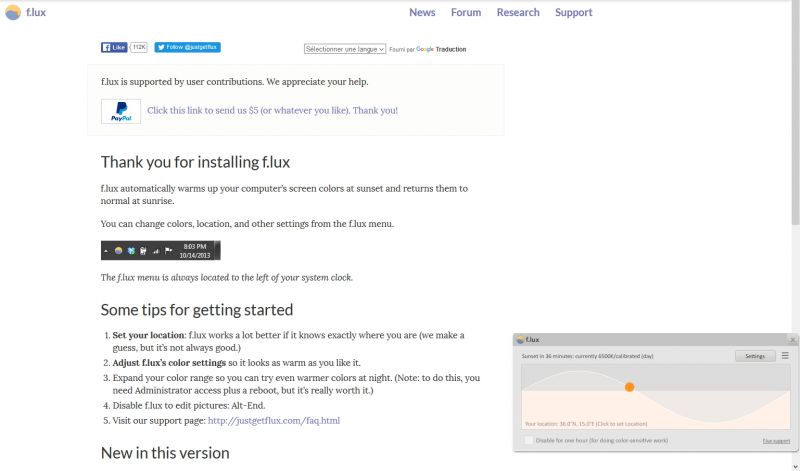Viewport: 800px width, 471px height.
Task: Click the 'Adjust f.lux's color settings' tip
Action: tap(236, 363)
